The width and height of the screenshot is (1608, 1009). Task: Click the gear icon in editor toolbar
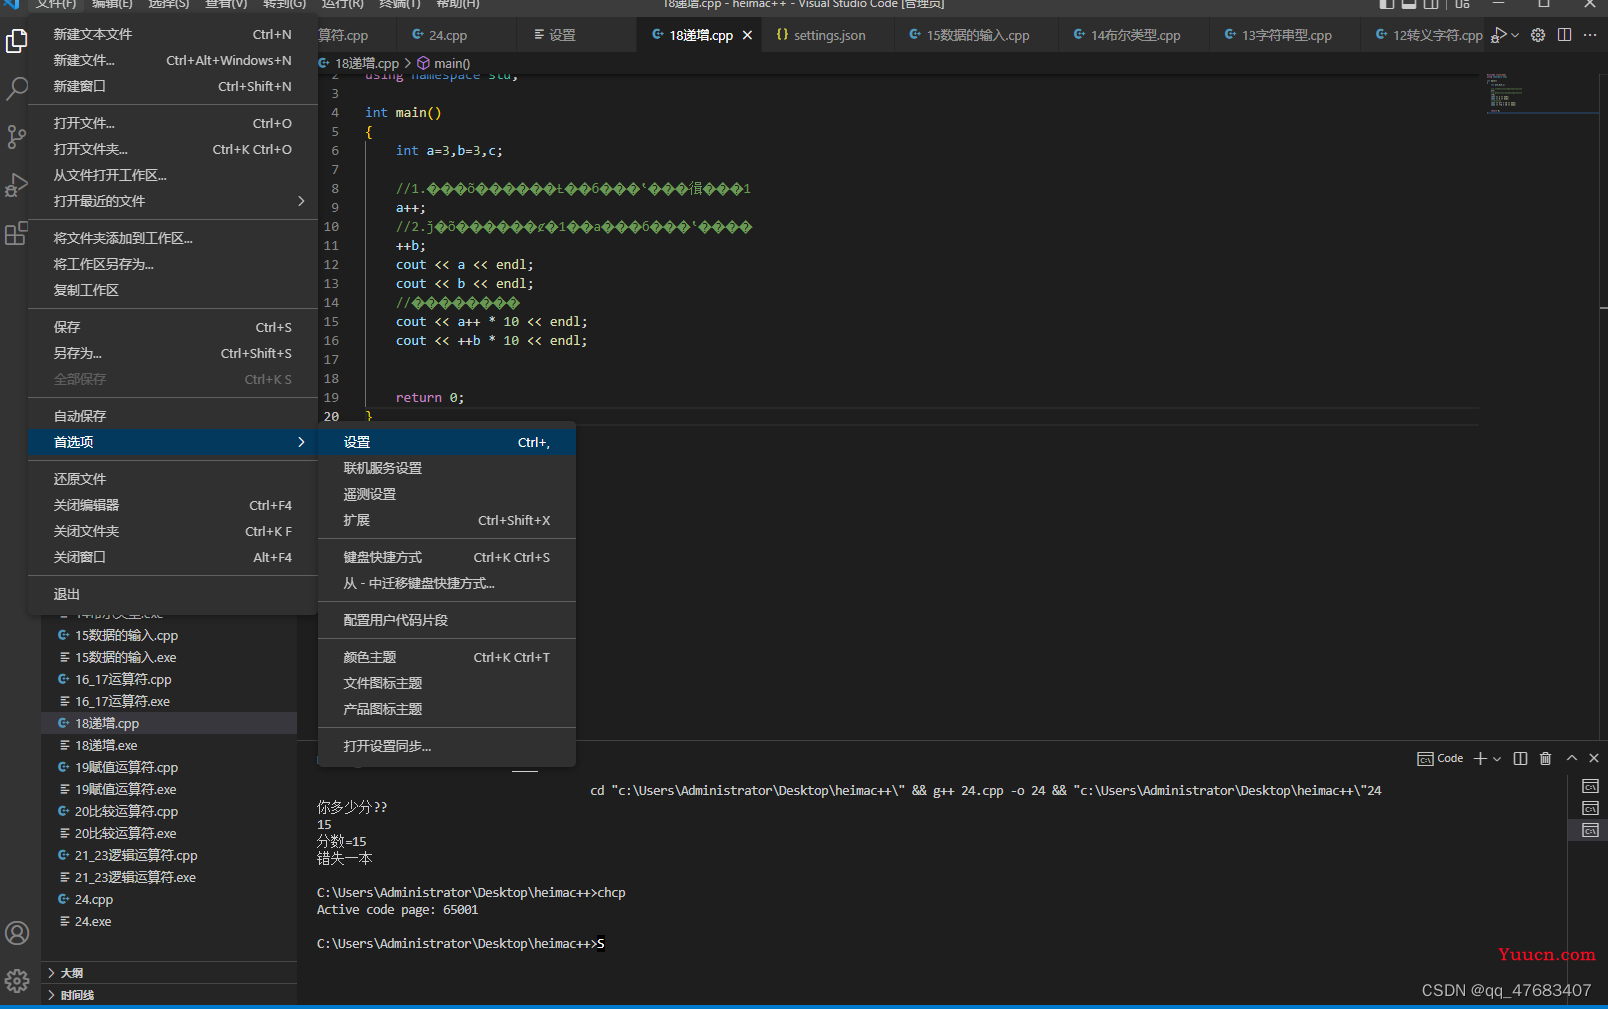tap(1538, 35)
